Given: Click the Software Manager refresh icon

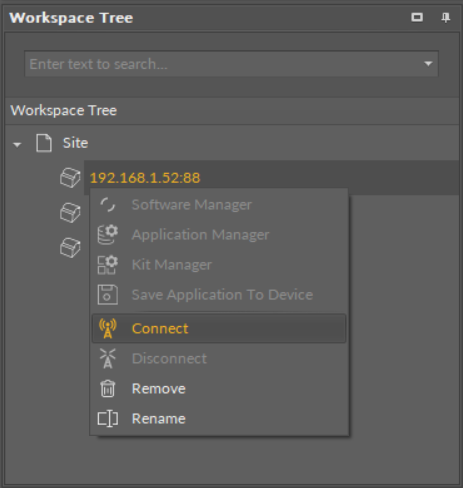Looking at the screenshot, I should pos(107,205).
